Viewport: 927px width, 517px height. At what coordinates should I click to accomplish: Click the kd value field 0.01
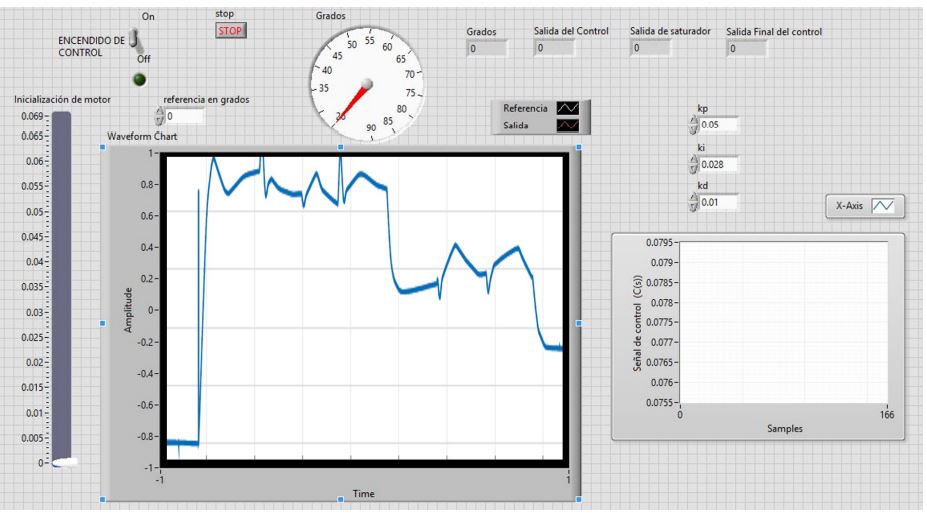(718, 202)
